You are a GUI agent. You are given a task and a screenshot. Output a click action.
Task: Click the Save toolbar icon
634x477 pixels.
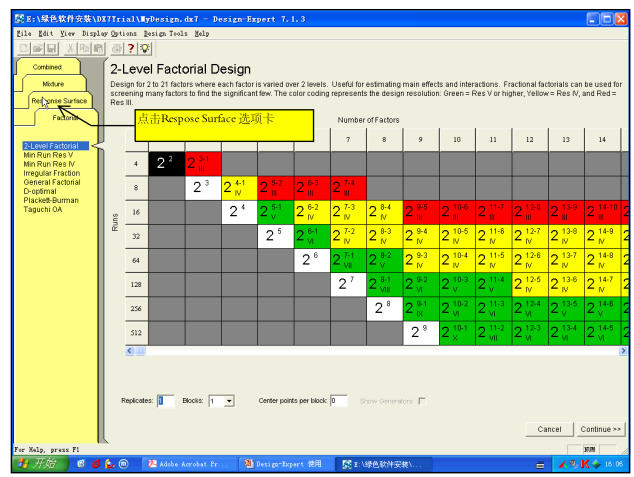point(51,48)
